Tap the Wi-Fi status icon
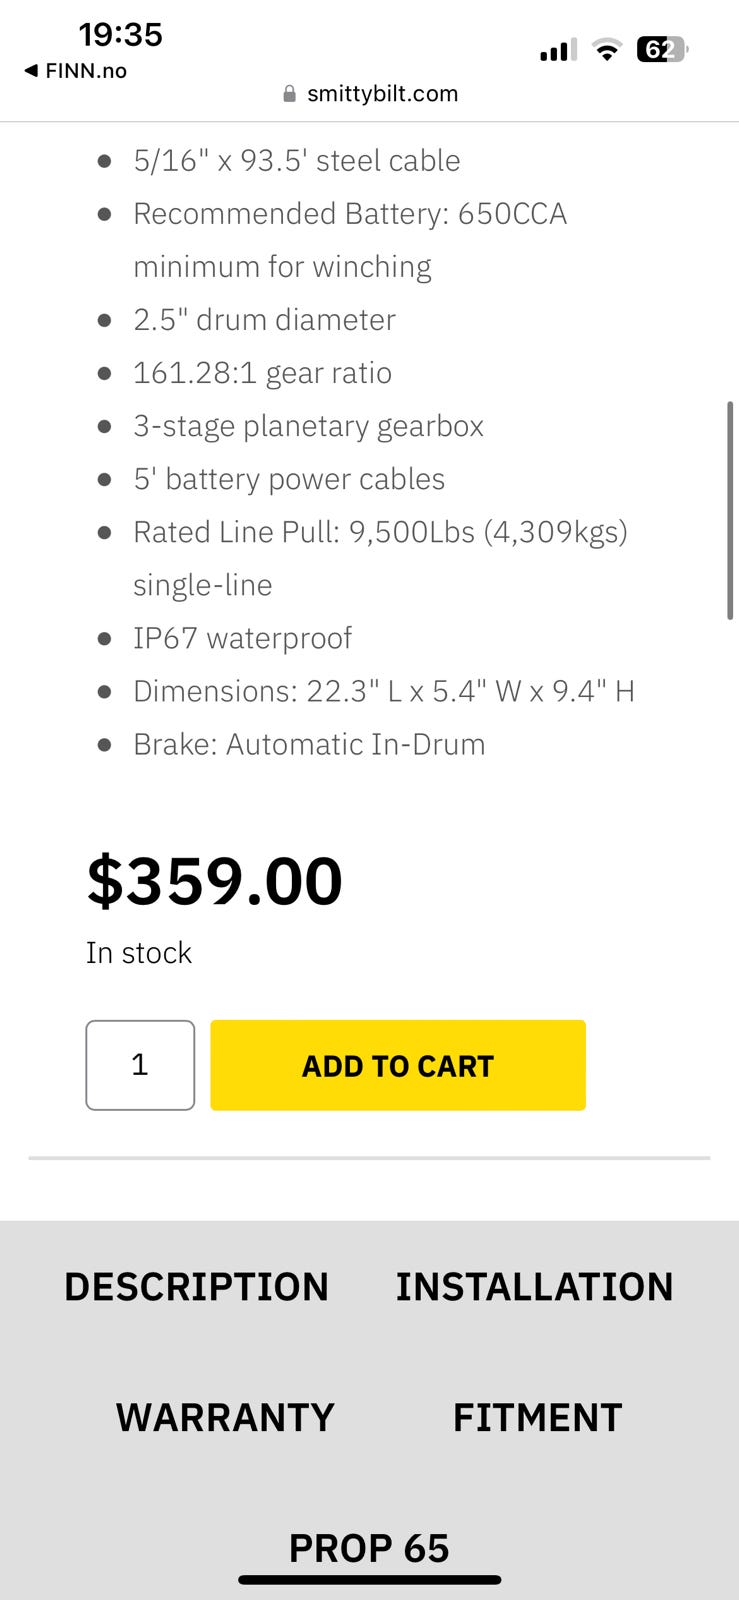Screen dimensions: 739x1600 606,49
